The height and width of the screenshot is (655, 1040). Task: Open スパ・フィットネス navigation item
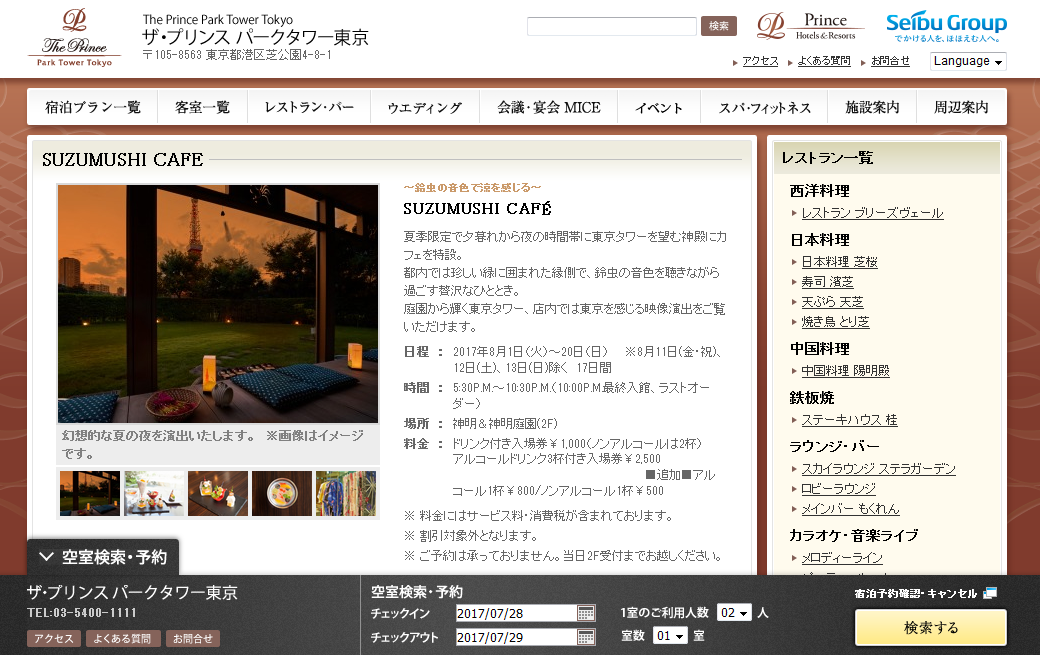(x=765, y=107)
